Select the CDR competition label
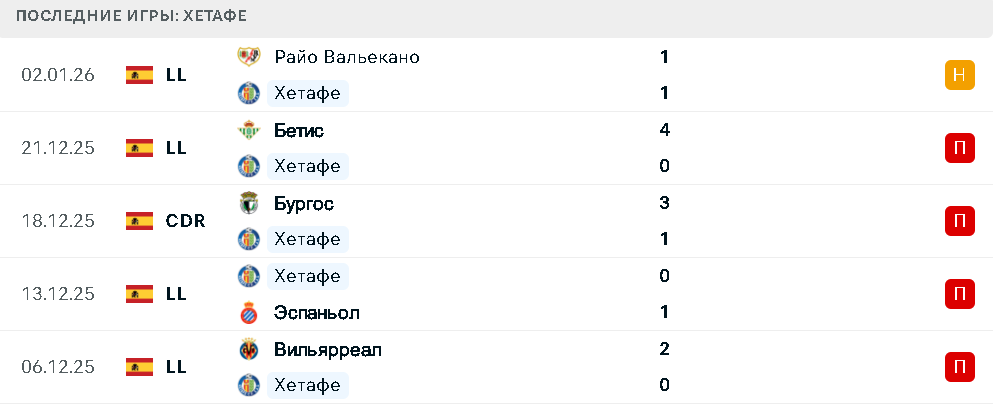Image resolution: width=994 pixels, height=406 pixels. pos(185,221)
